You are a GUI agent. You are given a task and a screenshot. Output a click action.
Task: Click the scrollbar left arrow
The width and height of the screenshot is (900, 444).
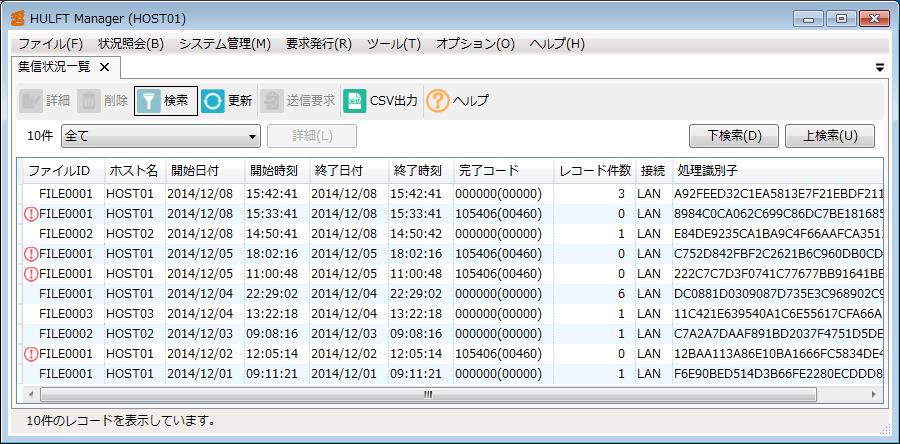coord(30,395)
